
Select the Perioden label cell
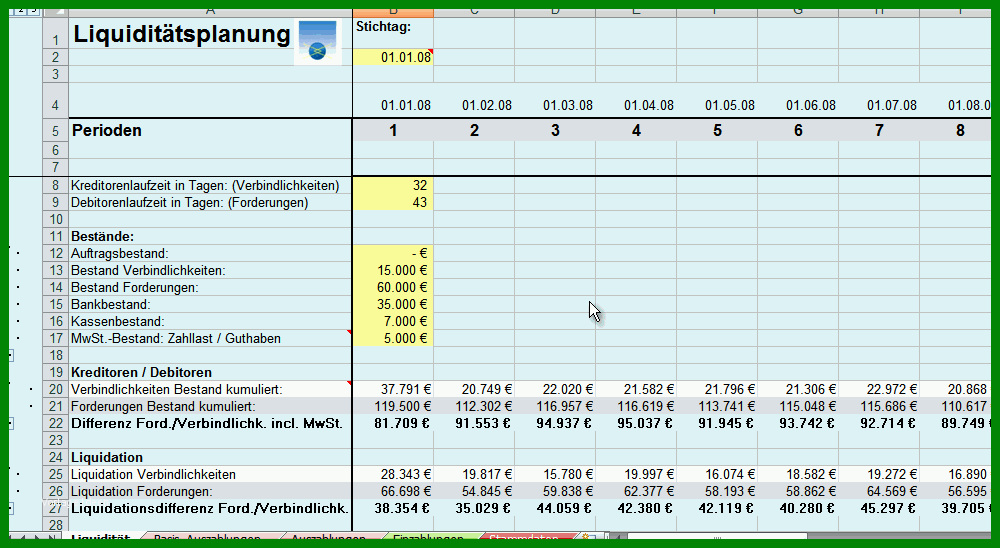pos(210,131)
